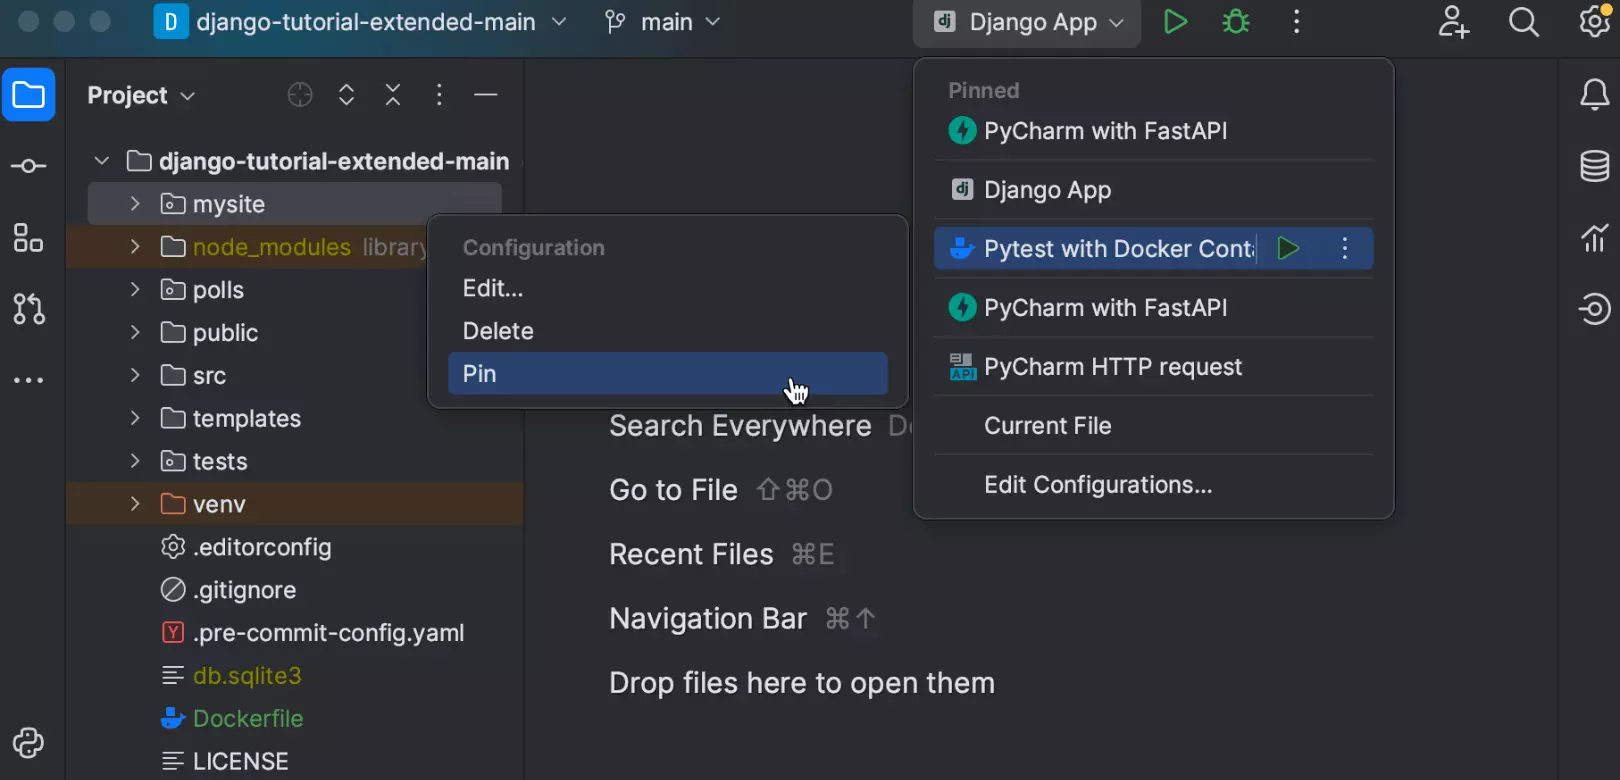Click the Debug bug icon
Screen dimensions: 1620x780
point(1236,22)
